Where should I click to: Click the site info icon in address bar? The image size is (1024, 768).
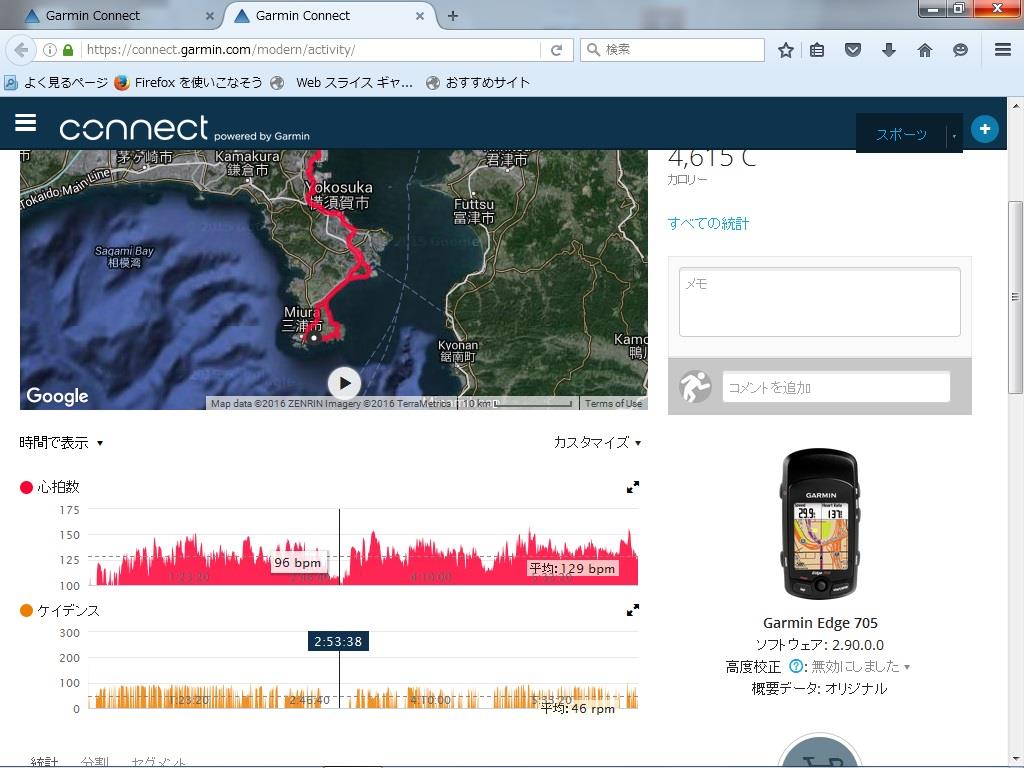tap(50, 50)
